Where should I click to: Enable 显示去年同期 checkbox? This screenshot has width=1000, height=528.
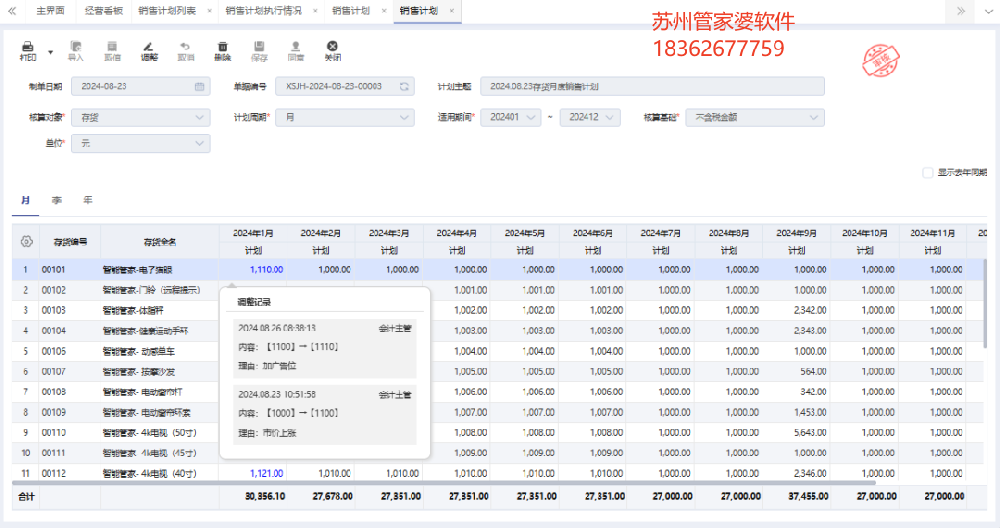tap(928, 173)
